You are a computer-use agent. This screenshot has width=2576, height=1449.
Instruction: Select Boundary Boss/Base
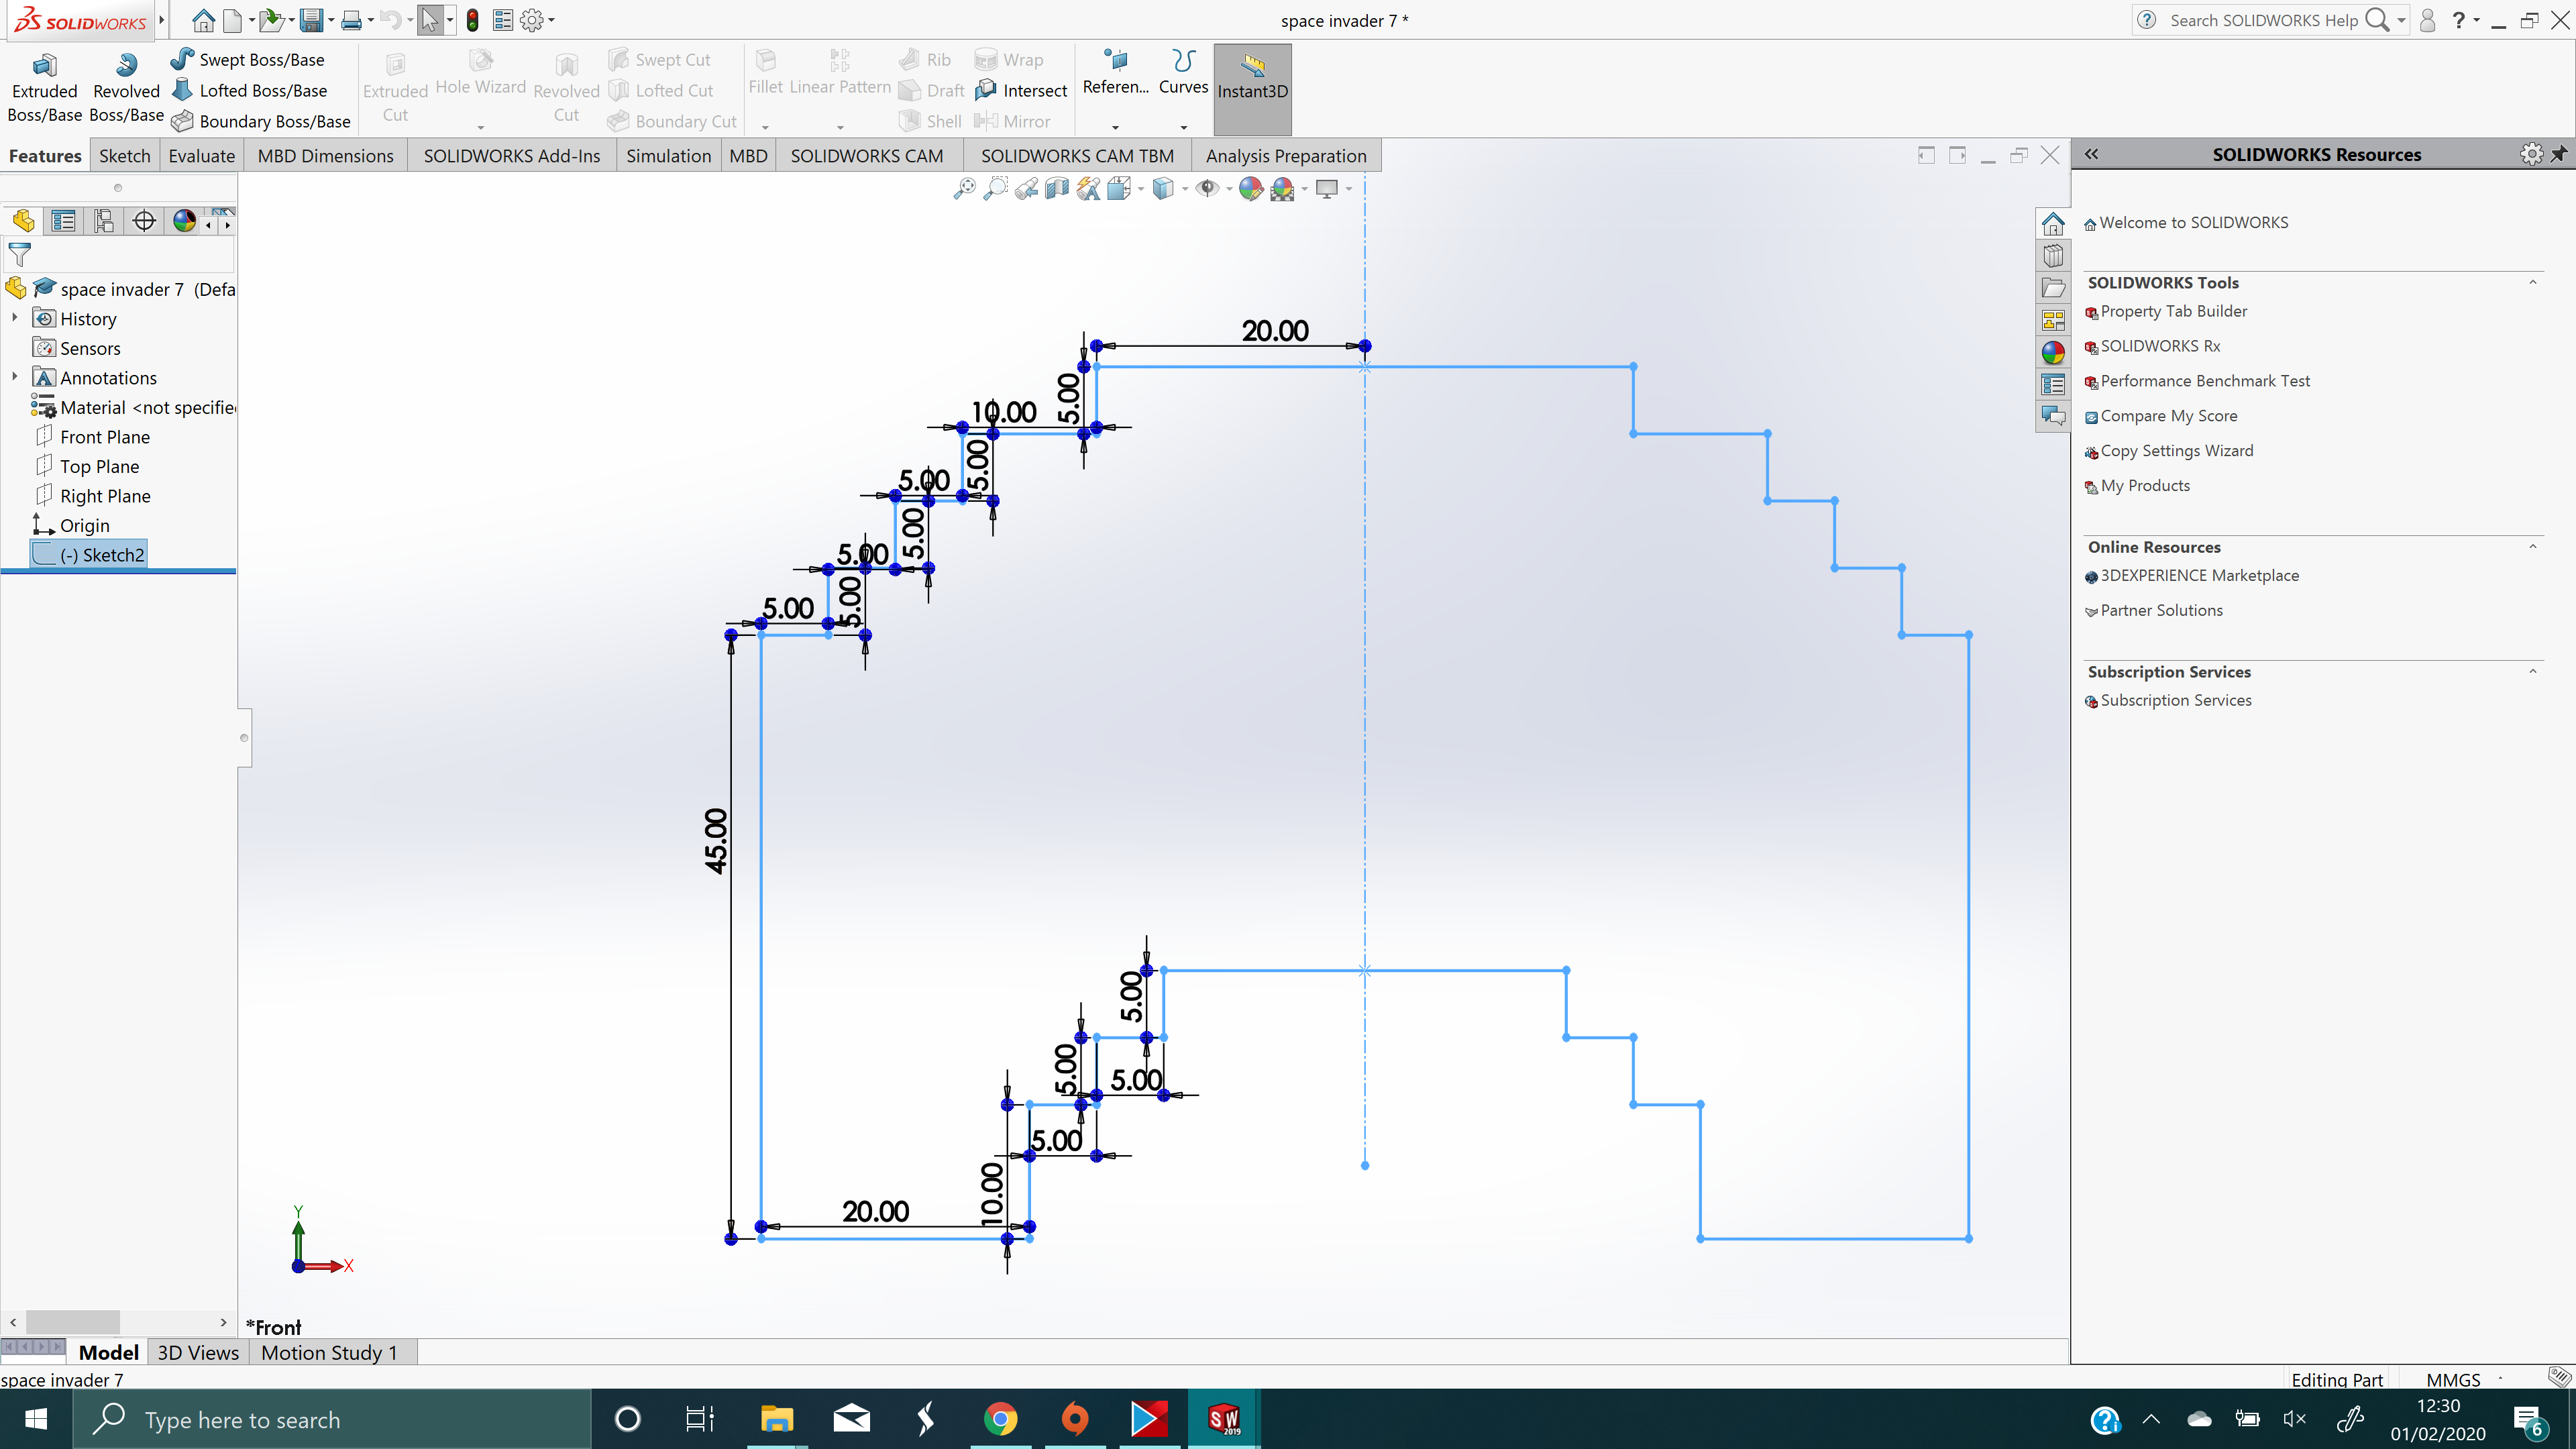261,121
